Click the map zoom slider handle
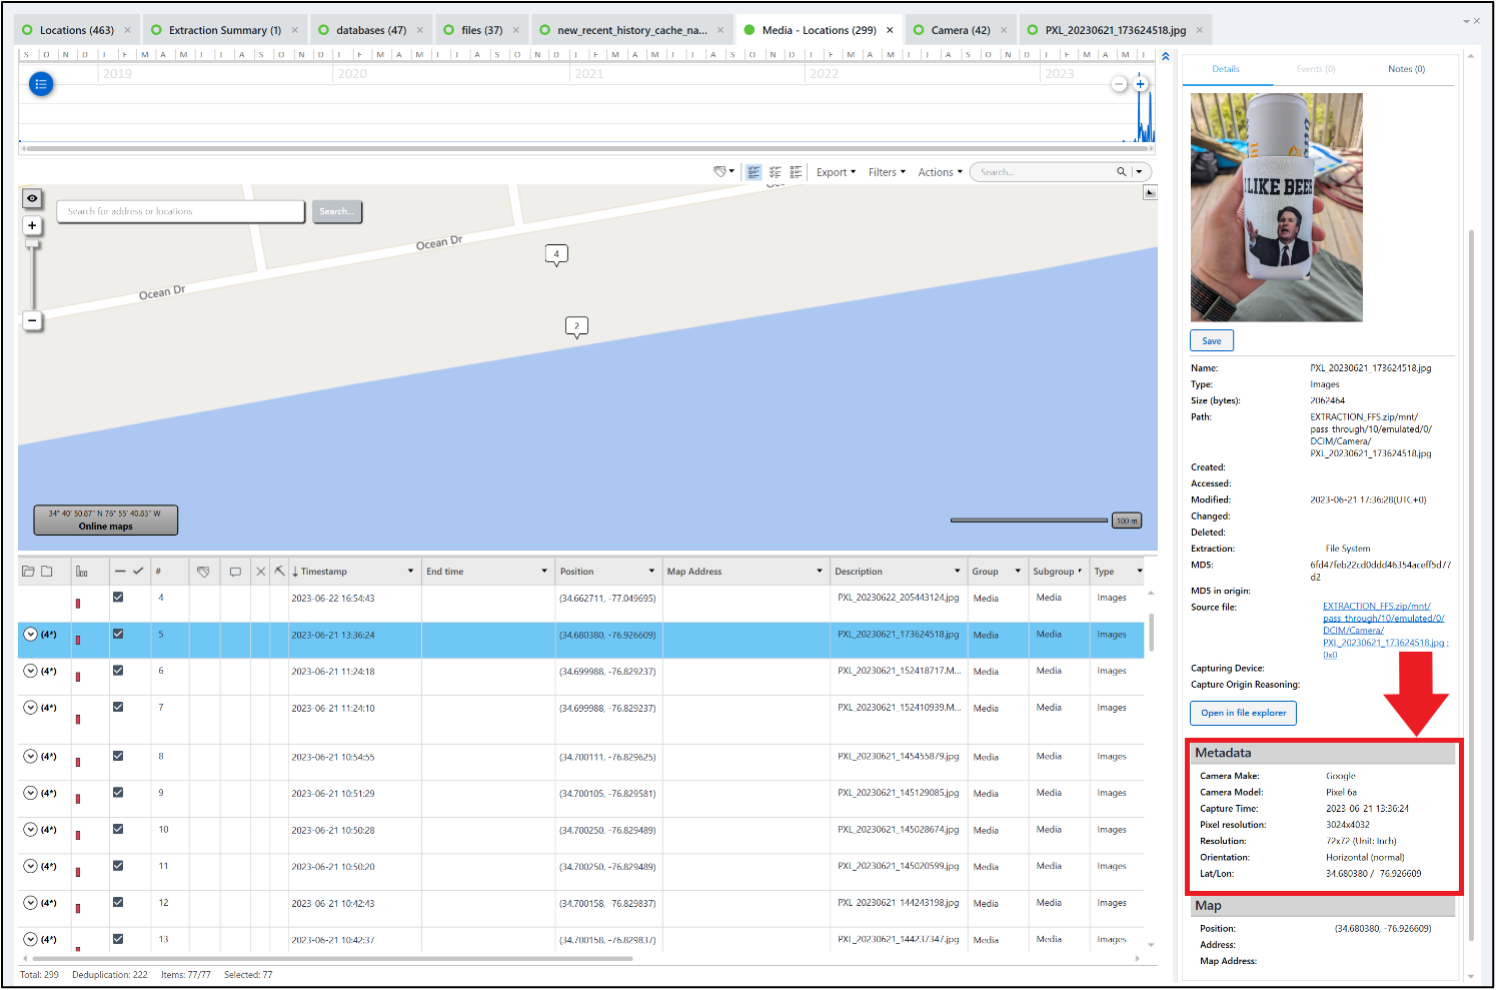 [32, 243]
